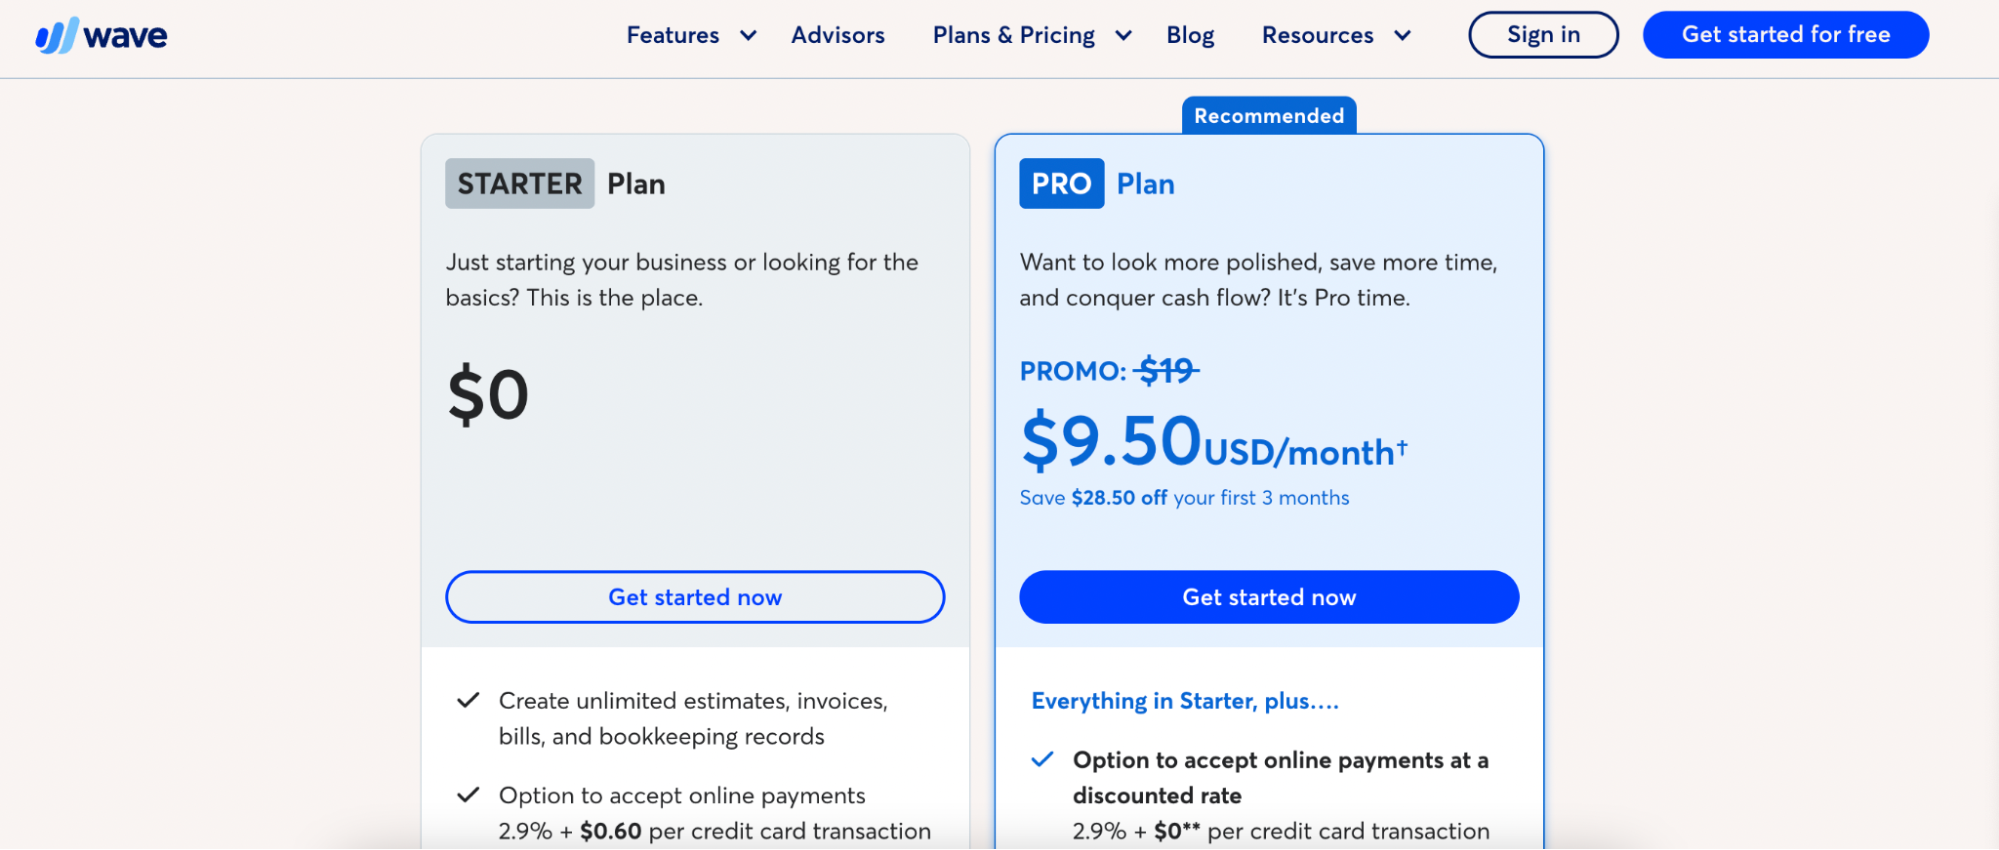
Task: Click the $9.50 USD/month price
Action: pyautogui.click(x=1110, y=440)
